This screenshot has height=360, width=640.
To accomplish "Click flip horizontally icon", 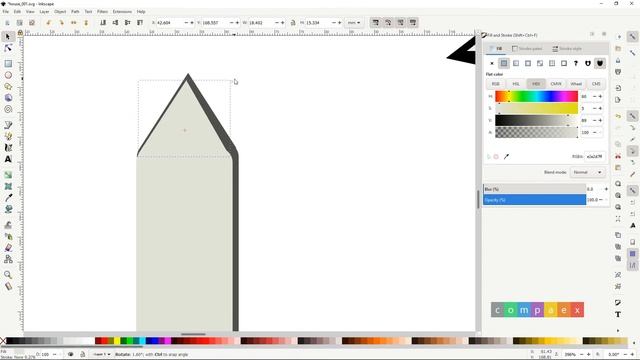I will pyautogui.click(x=74, y=23).
